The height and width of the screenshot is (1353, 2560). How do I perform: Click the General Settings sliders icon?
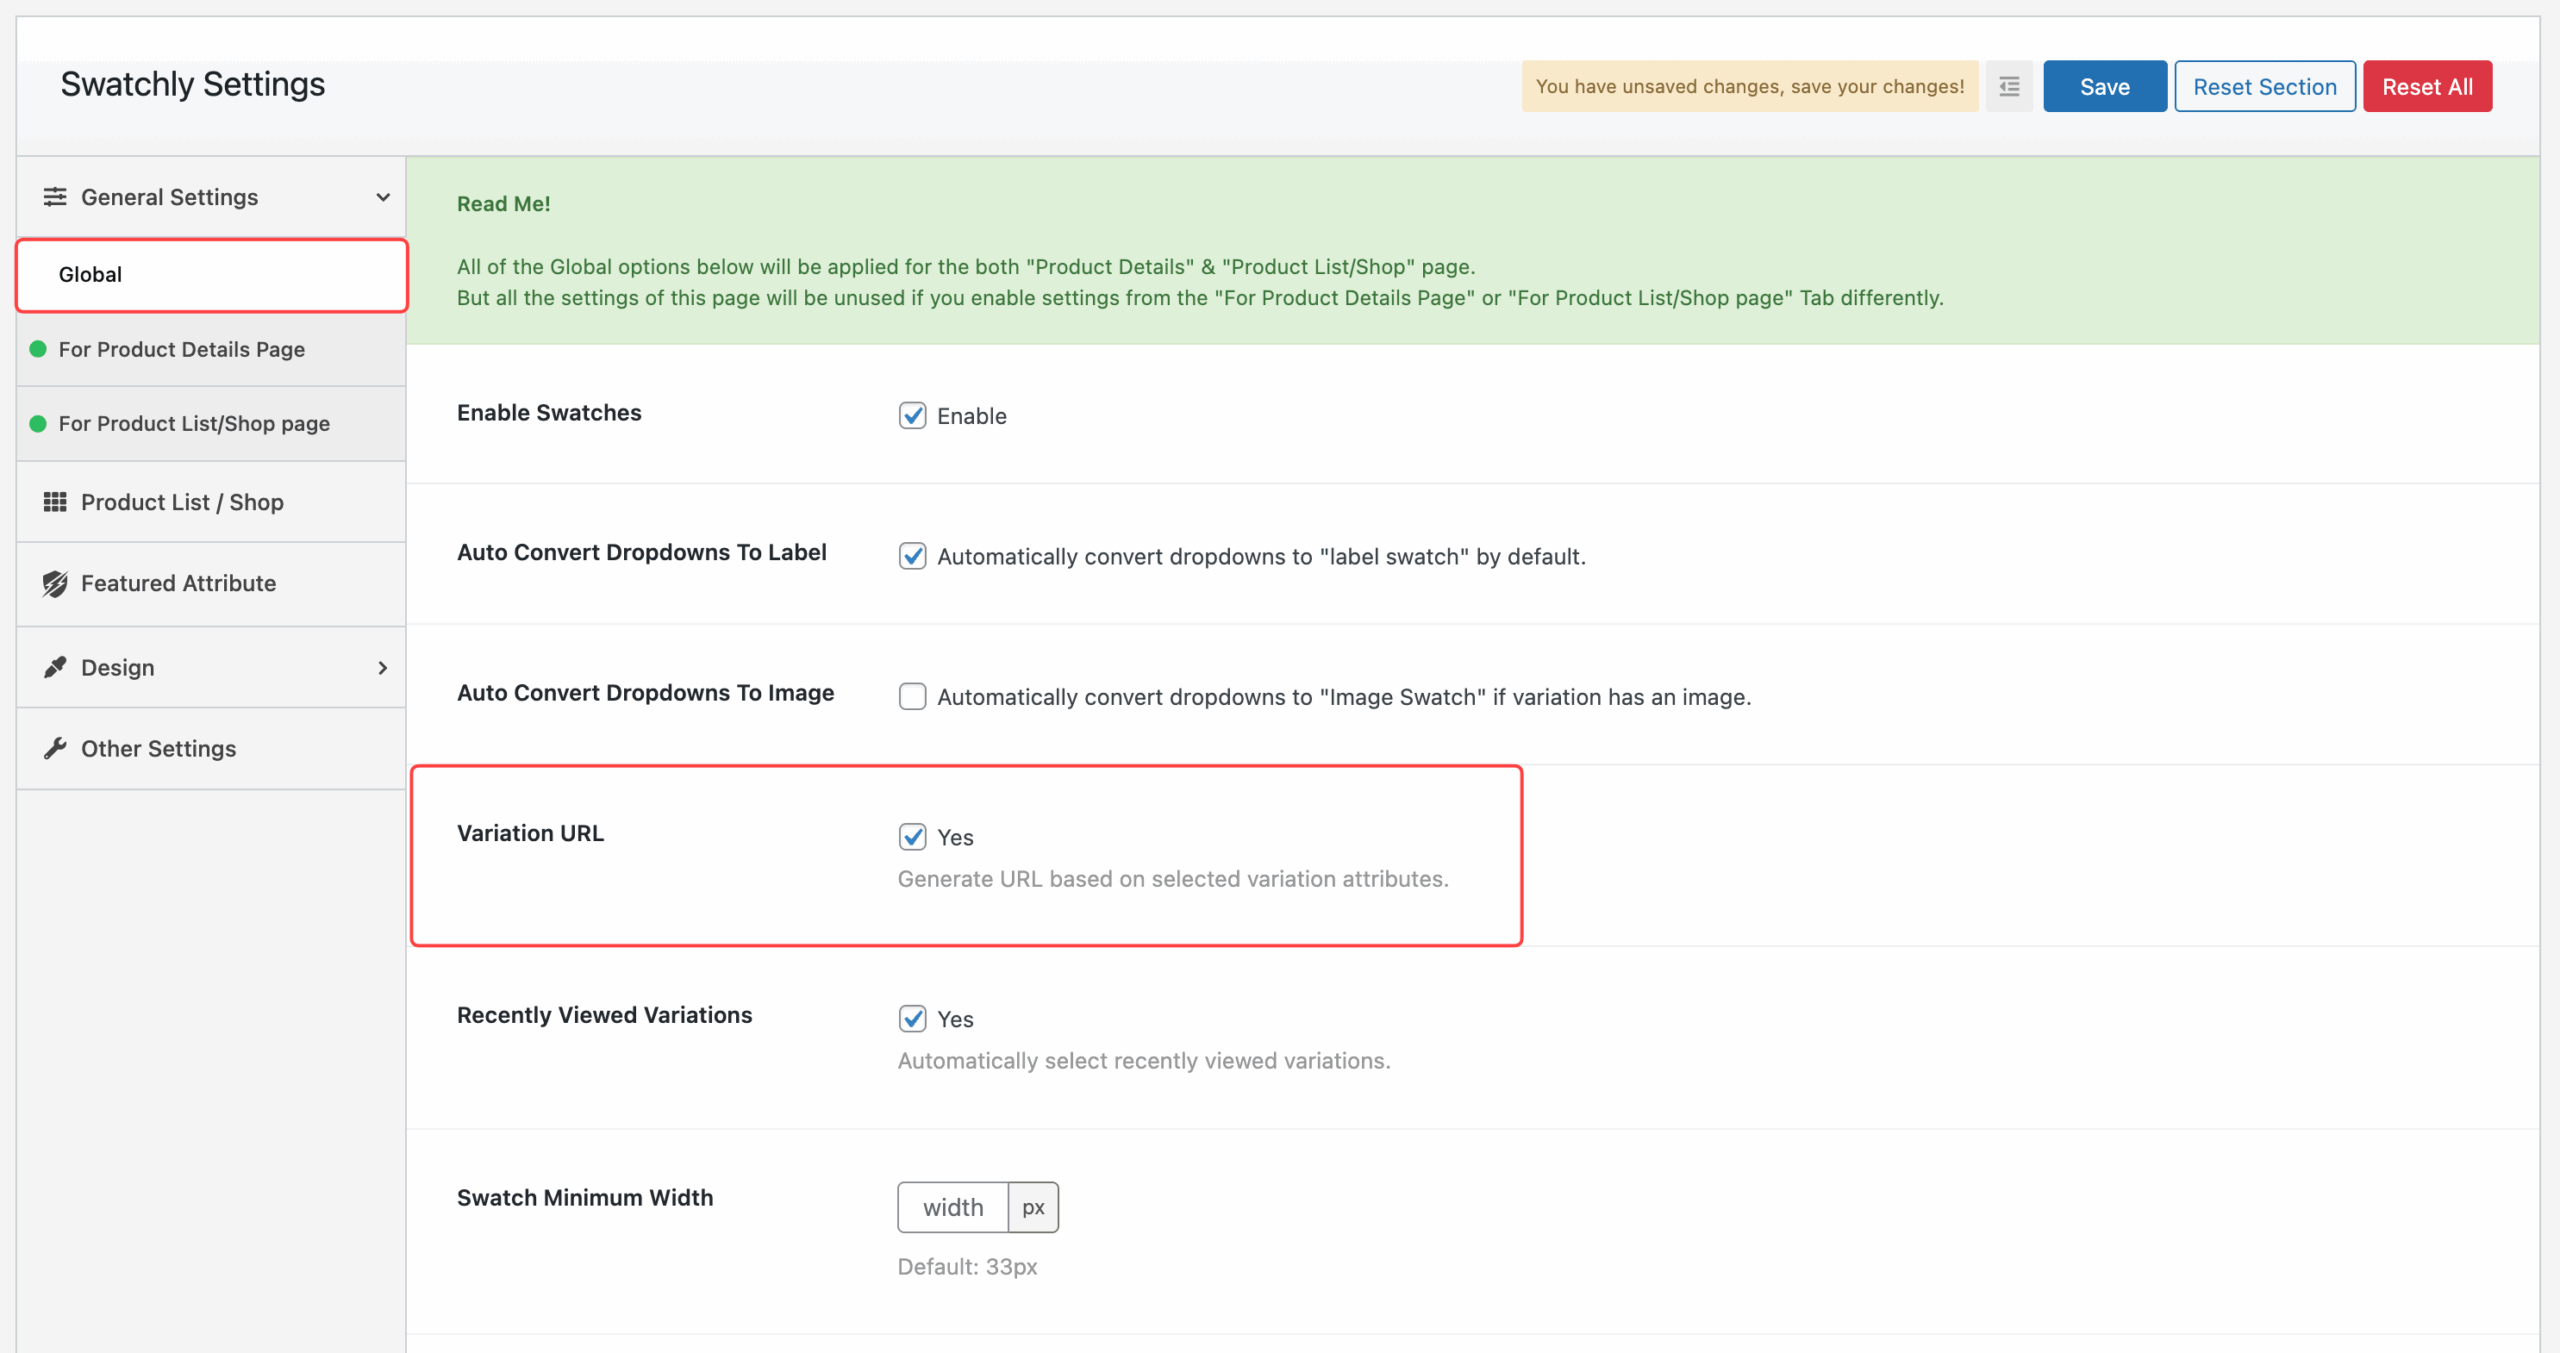coord(55,197)
